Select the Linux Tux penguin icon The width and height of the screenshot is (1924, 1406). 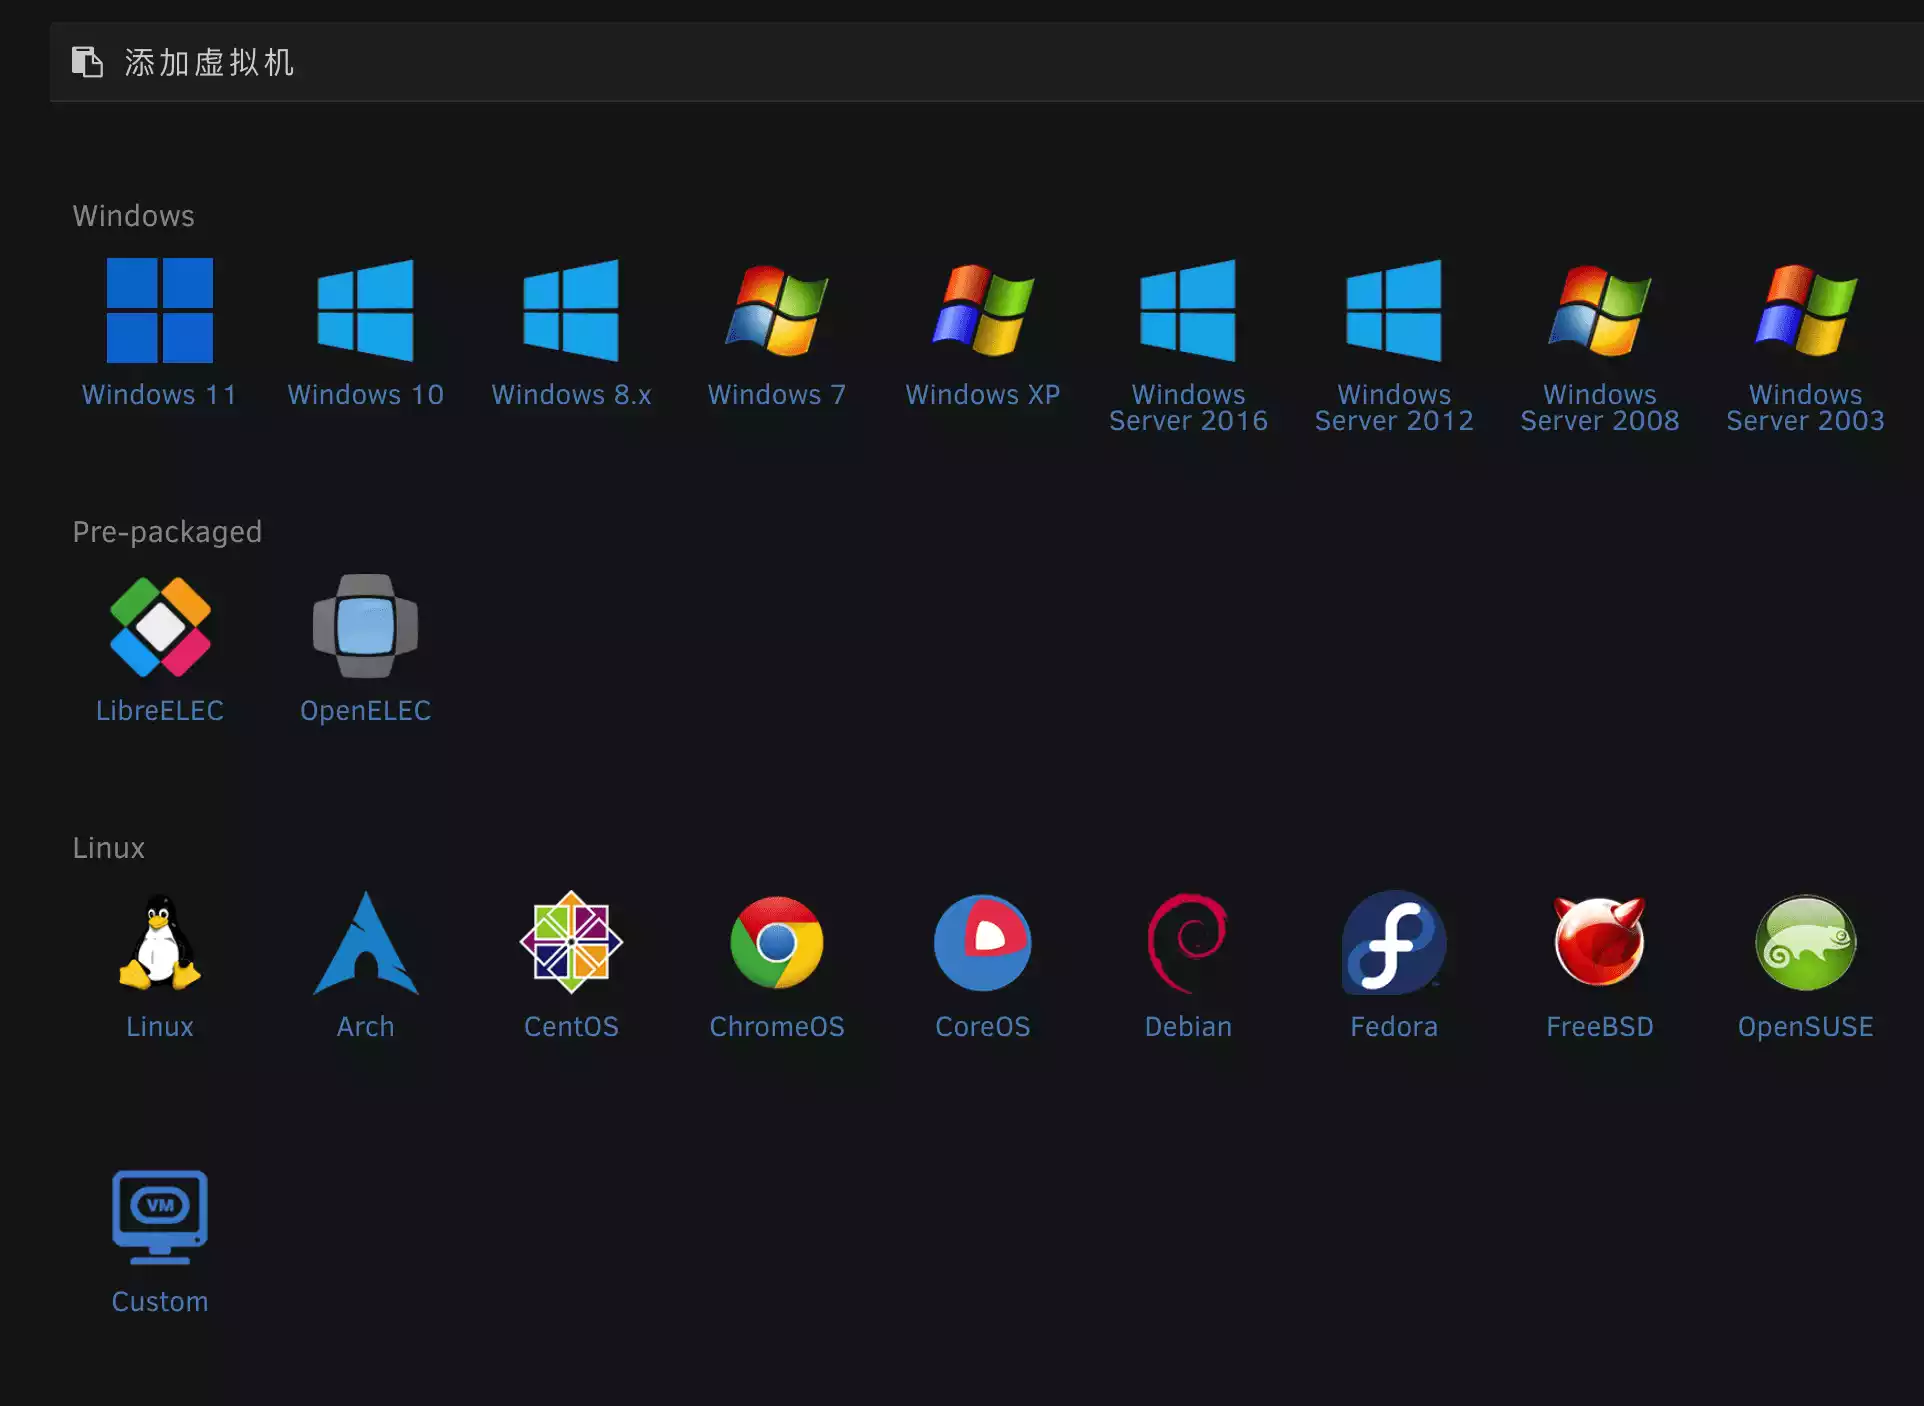159,942
